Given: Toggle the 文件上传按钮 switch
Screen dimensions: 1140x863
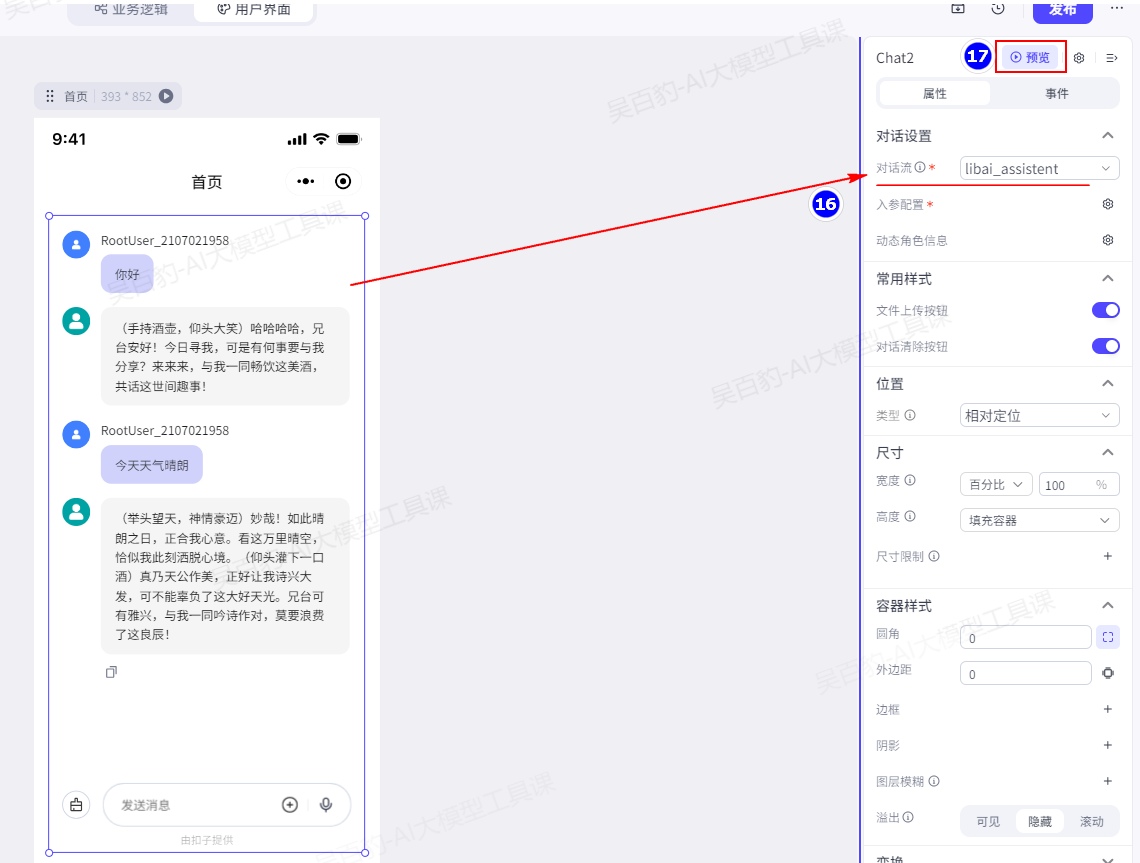Looking at the screenshot, I should [x=1105, y=310].
